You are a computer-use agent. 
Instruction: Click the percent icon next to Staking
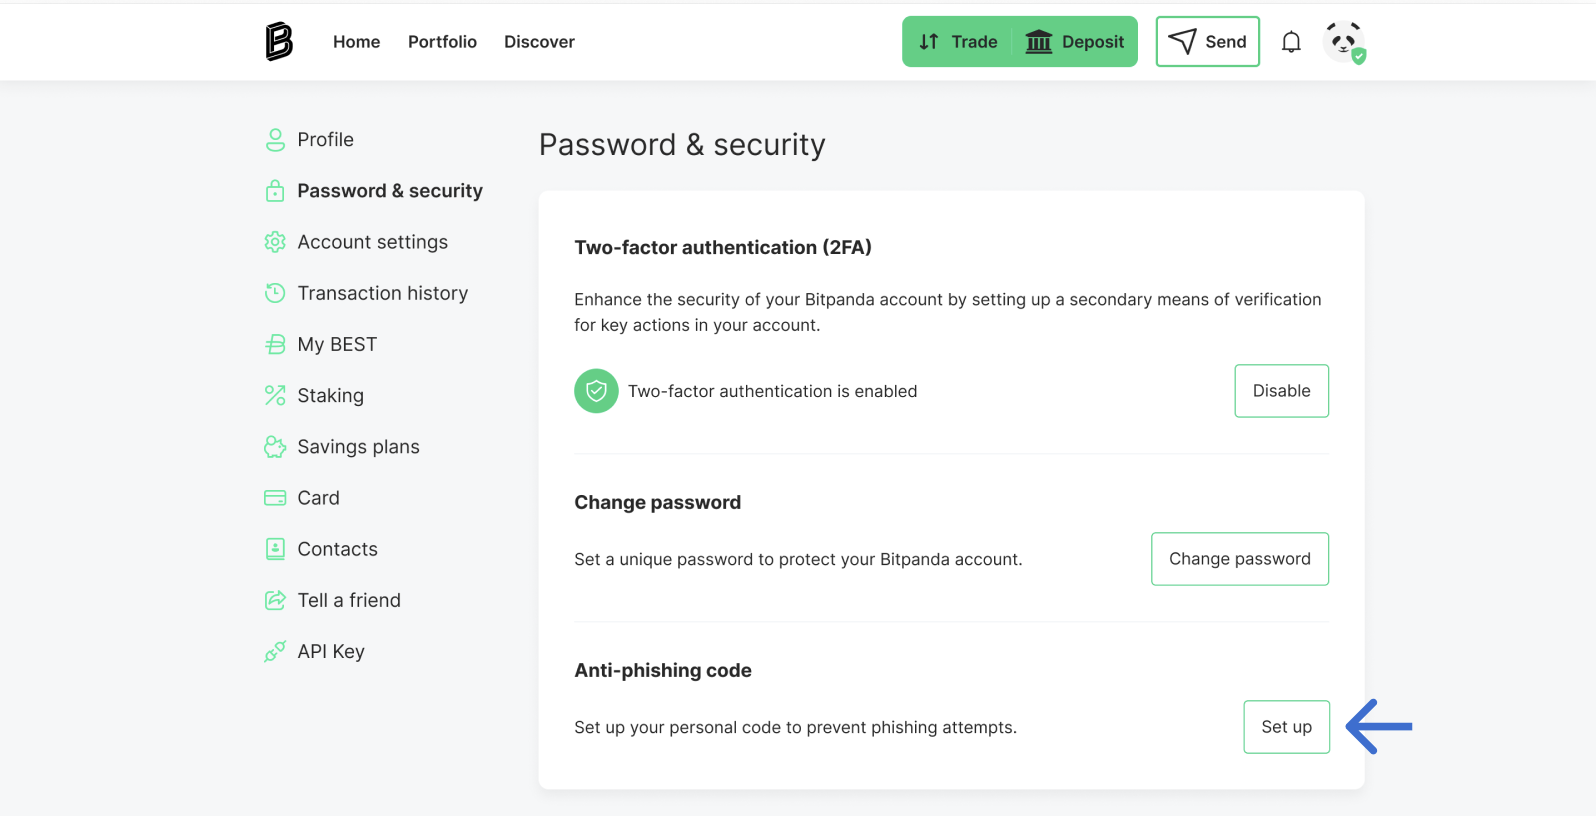click(x=275, y=395)
